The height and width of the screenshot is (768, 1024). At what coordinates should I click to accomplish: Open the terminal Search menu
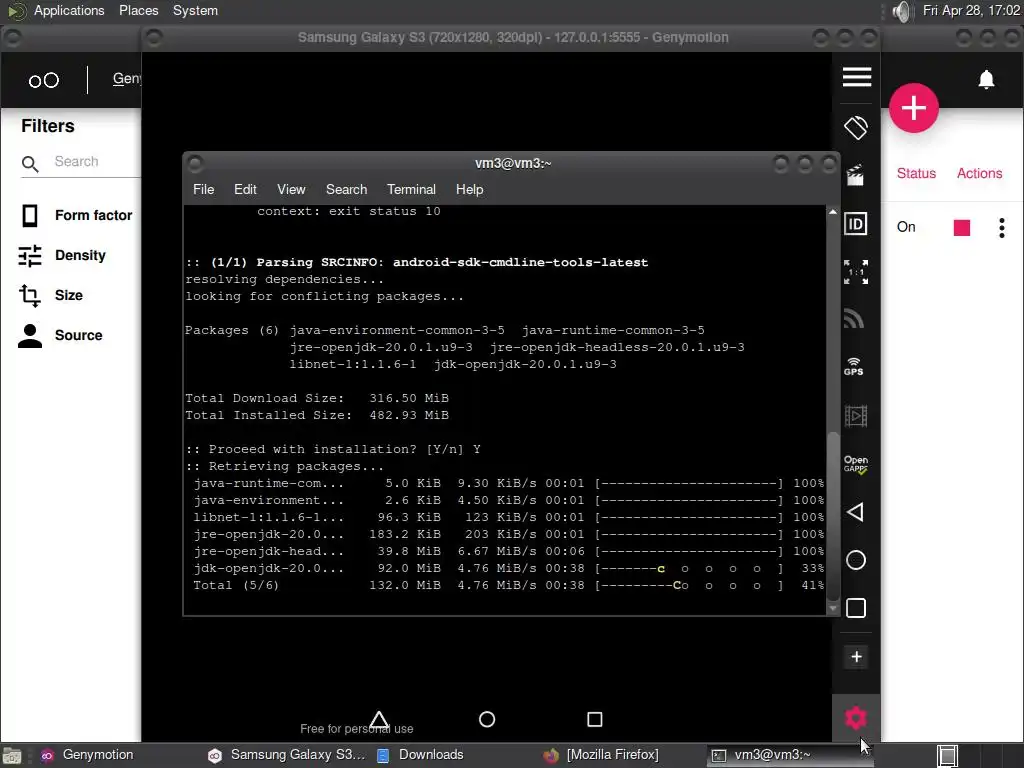[346, 189]
